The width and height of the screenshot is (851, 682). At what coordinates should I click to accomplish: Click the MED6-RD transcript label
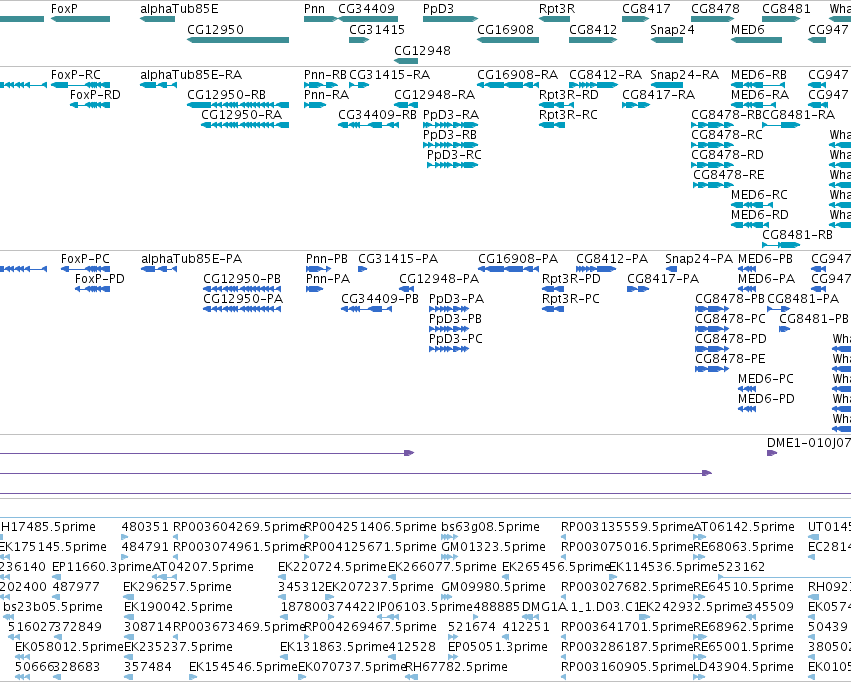tap(759, 214)
